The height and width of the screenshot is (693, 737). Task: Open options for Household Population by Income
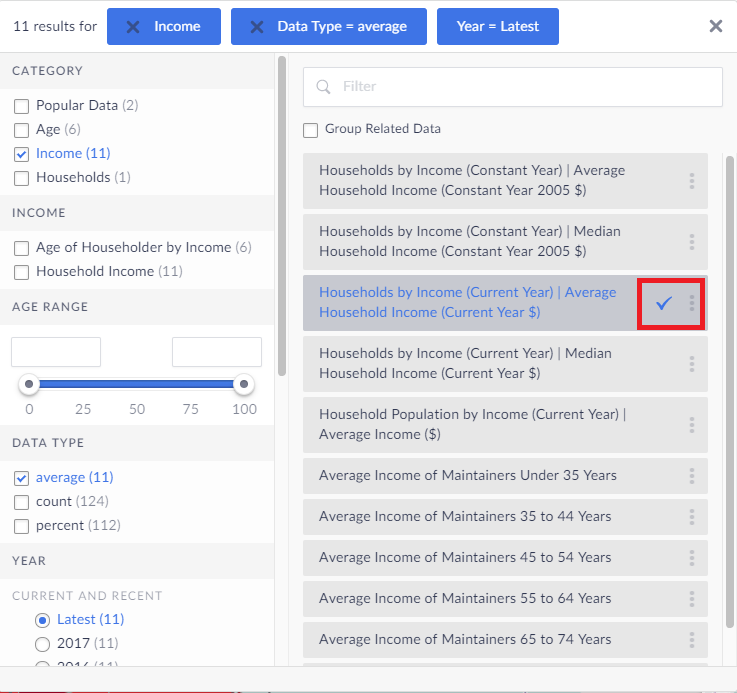[x=691, y=425]
